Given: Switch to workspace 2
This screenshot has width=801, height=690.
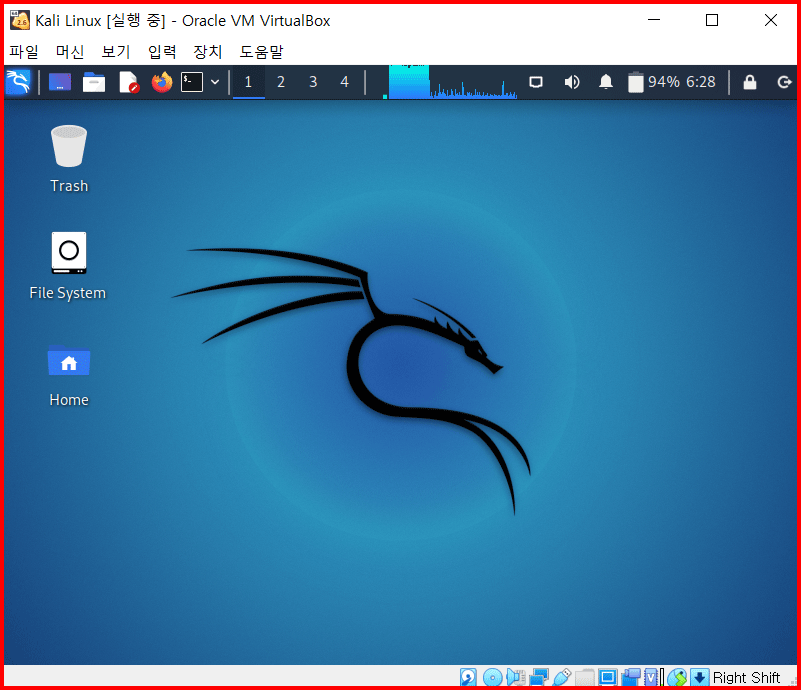Looking at the screenshot, I should point(280,82).
